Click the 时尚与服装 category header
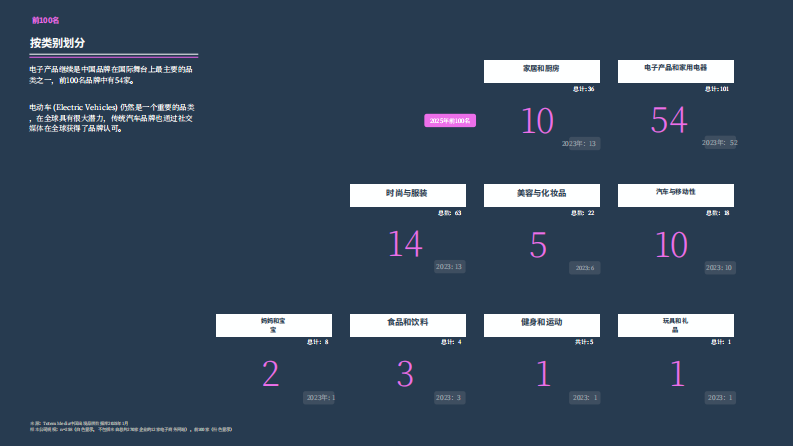 pos(407,195)
